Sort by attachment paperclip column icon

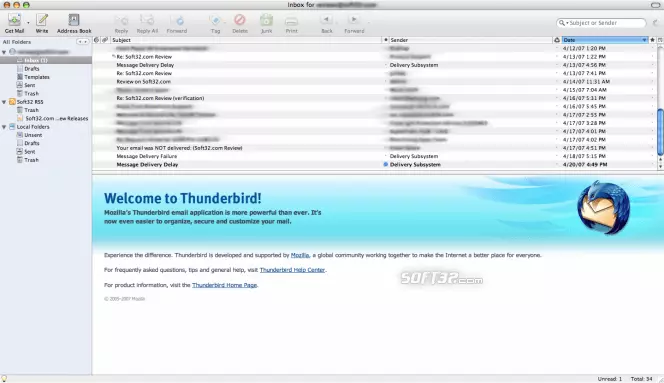(105, 40)
